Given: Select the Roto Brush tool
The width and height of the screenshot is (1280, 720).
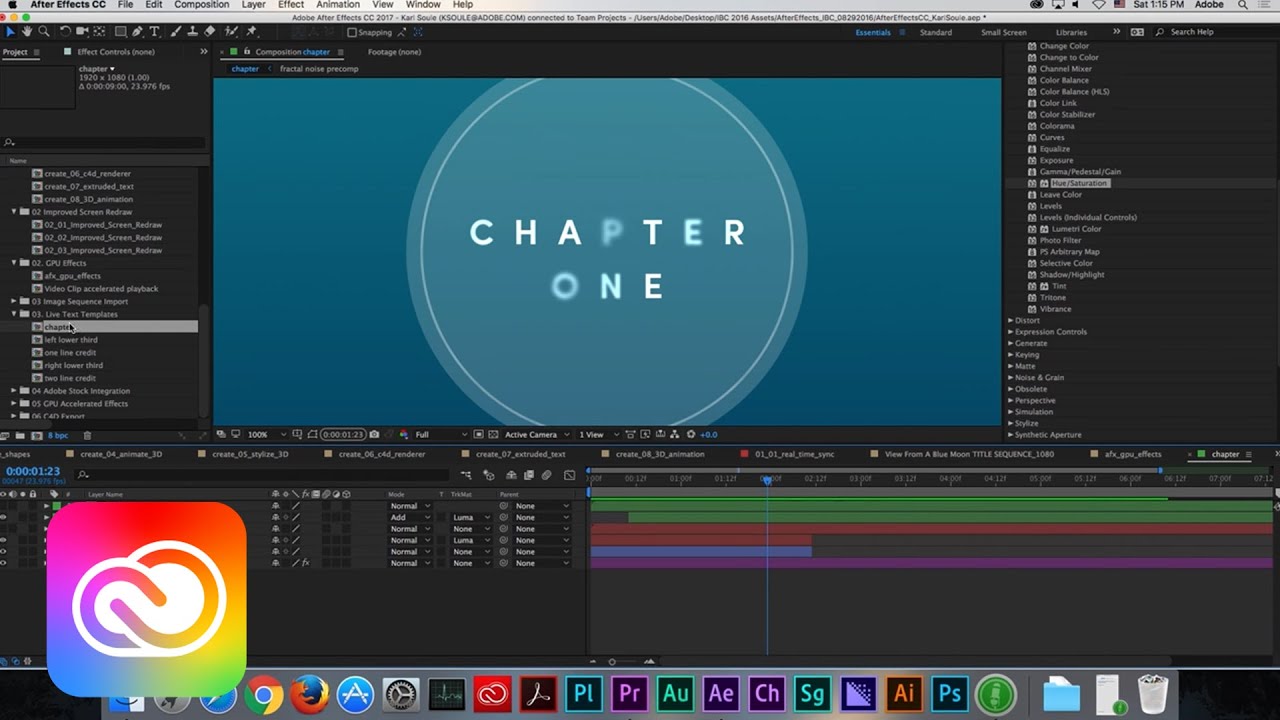Looking at the screenshot, I should [231, 32].
